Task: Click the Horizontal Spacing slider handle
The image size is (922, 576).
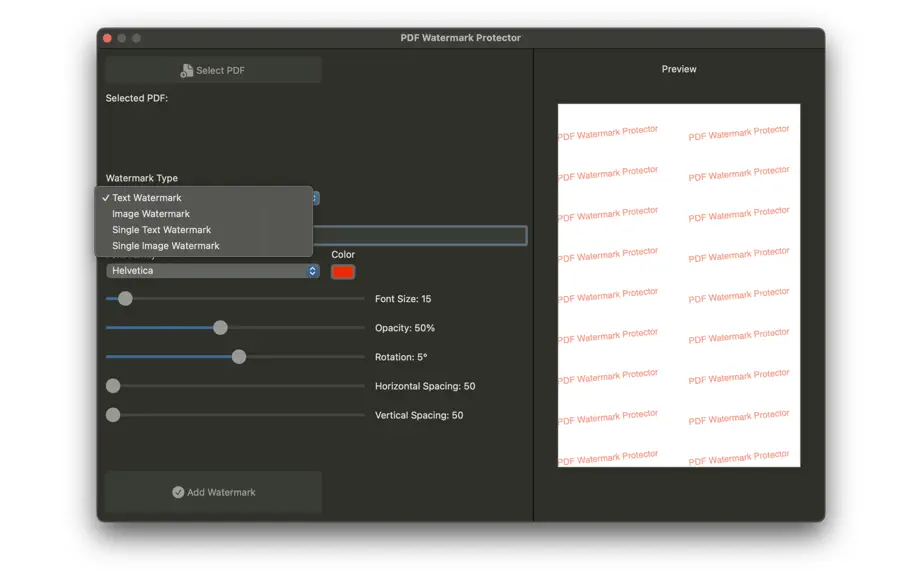Action: (113, 386)
